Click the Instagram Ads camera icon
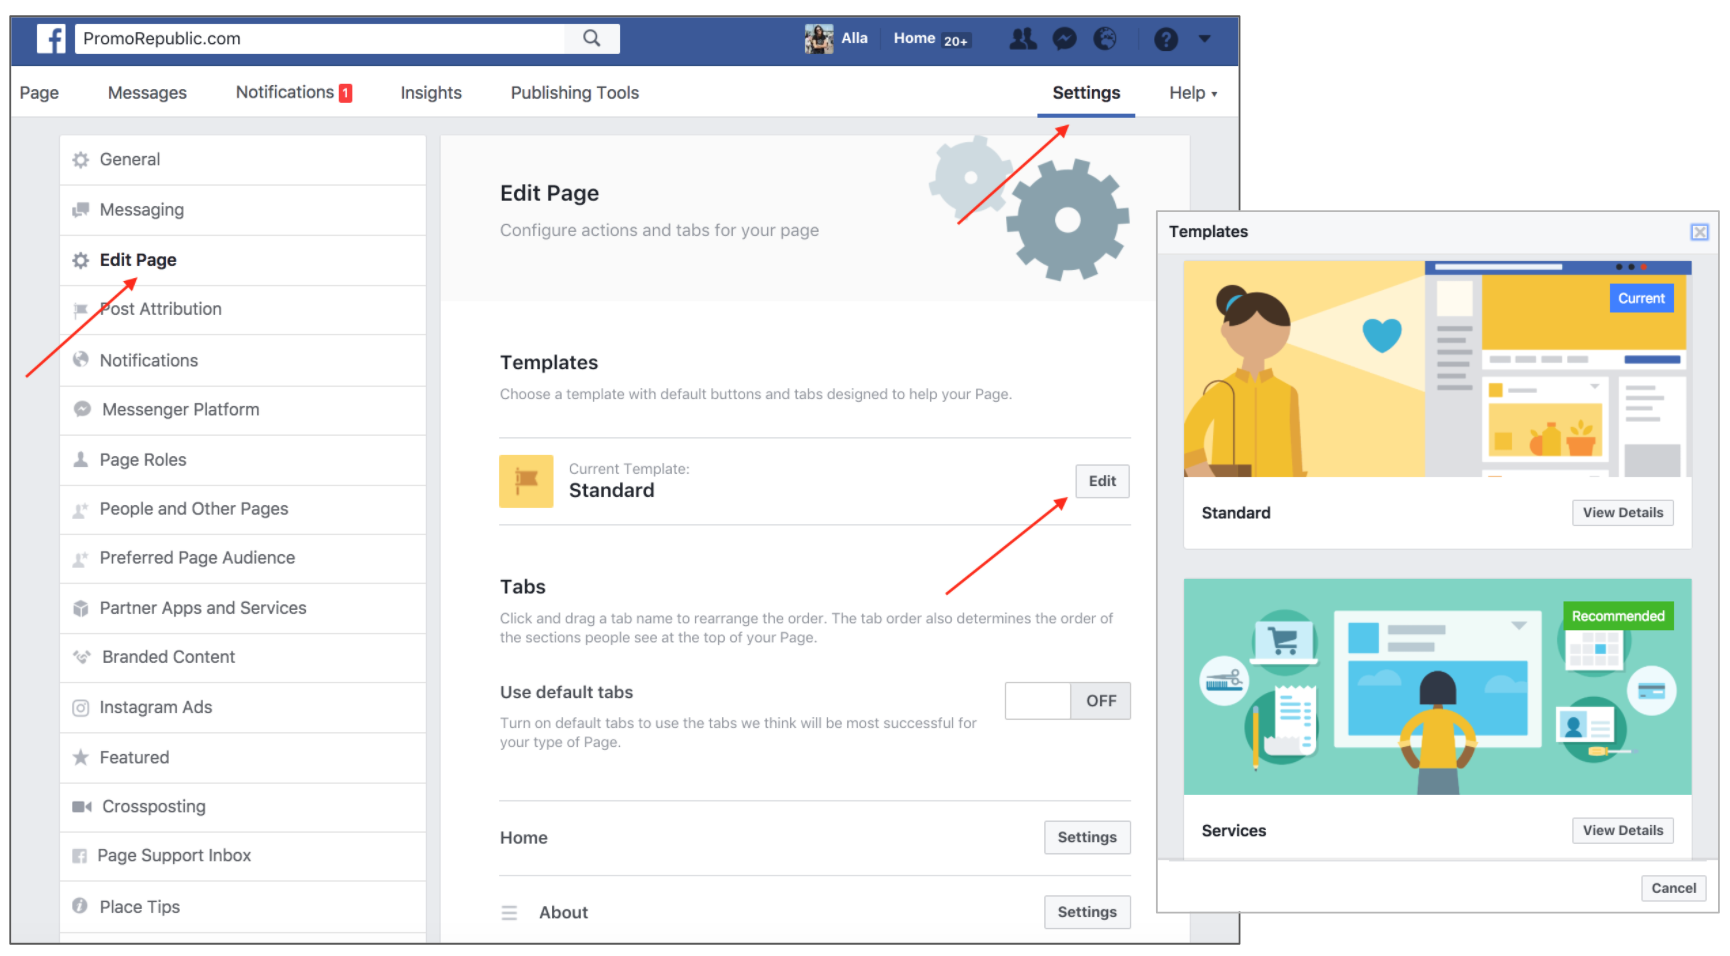1730x956 pixels. coord(81,708)
